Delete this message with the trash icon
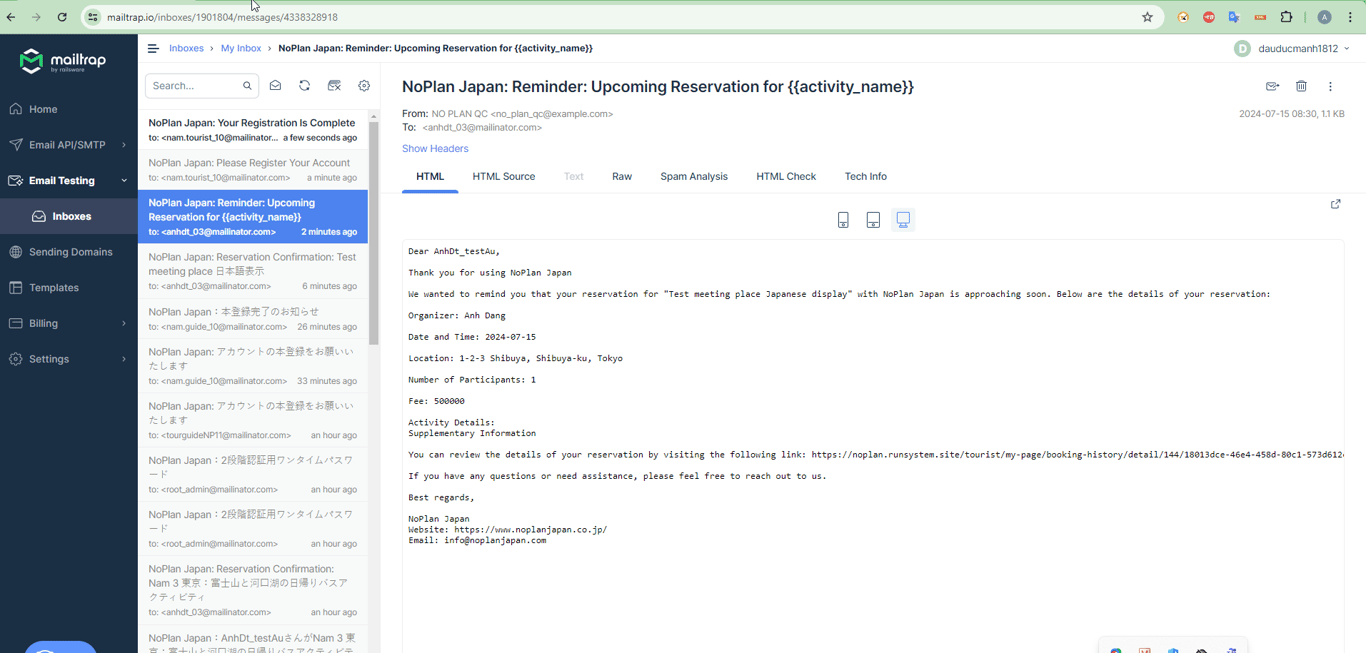This screenshot has width=1366, height=653. click(x=1301, y=87)
